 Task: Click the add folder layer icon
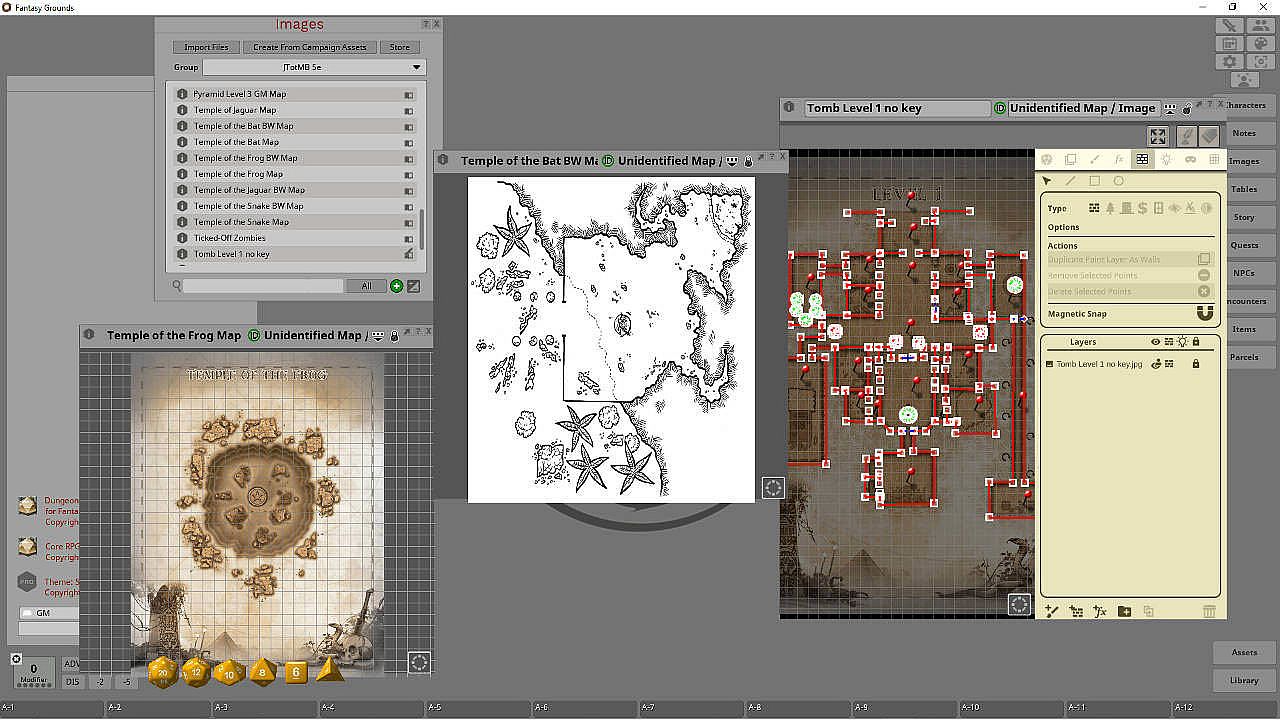[1124, 611]
